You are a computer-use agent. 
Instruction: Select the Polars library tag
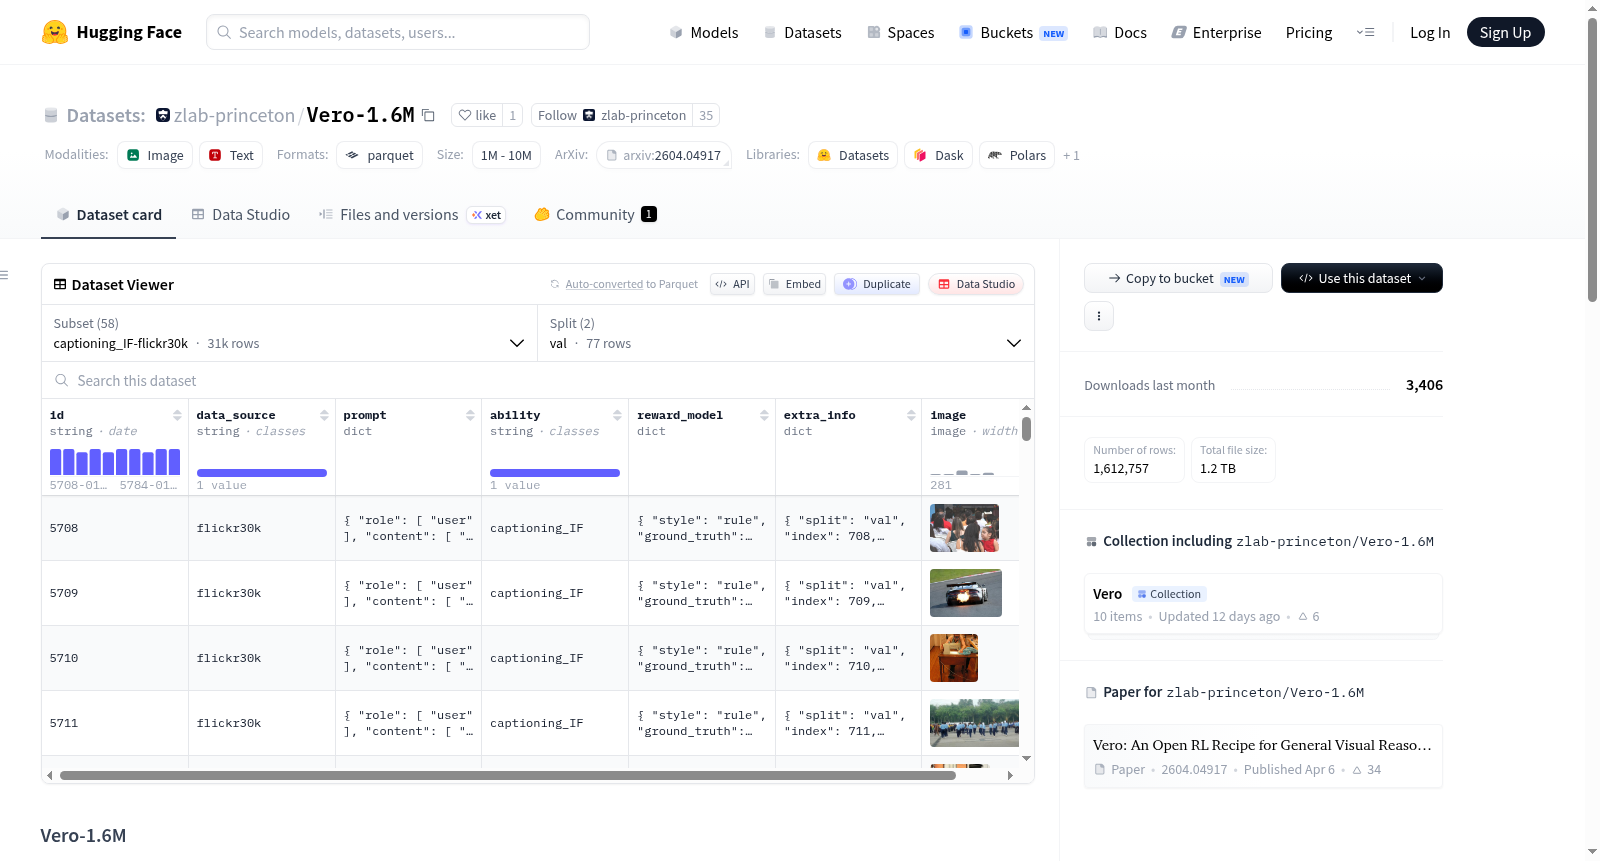[1017, 155]
